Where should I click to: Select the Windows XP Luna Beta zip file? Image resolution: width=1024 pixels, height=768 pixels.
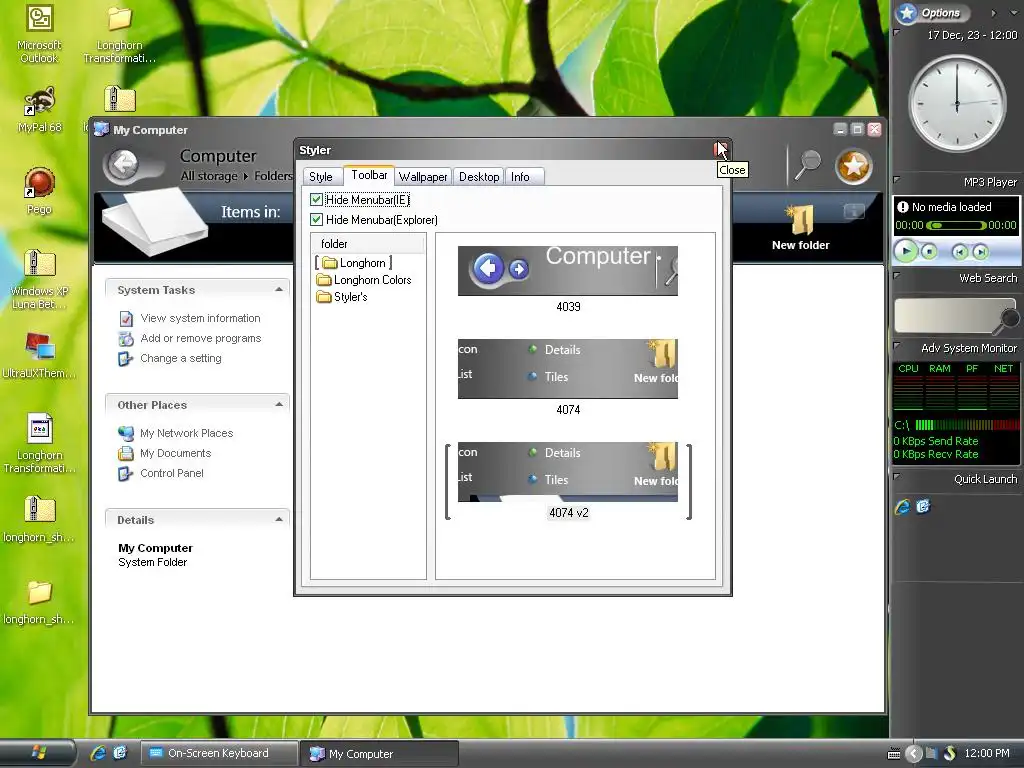pyautogui.click(x=39, y=280)
